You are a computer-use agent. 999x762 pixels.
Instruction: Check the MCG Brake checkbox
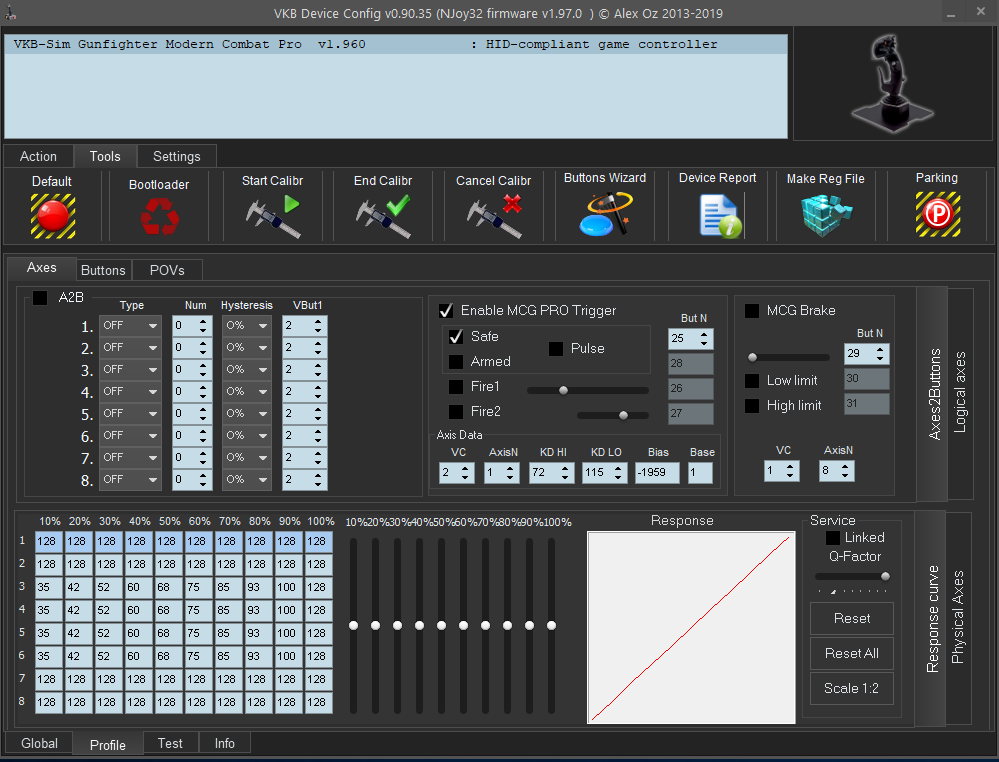752,311
